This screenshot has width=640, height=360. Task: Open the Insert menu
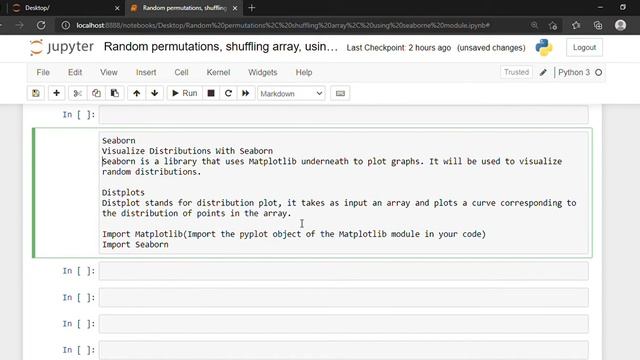[x=146, y=72]
